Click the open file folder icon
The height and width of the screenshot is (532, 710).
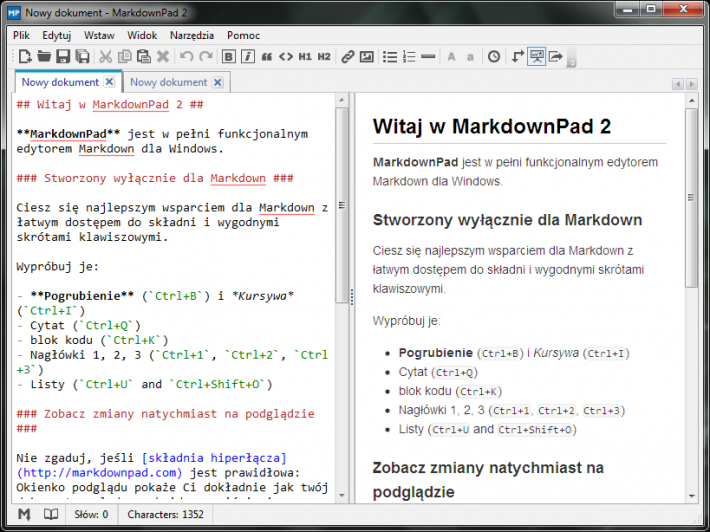[44, 57]
